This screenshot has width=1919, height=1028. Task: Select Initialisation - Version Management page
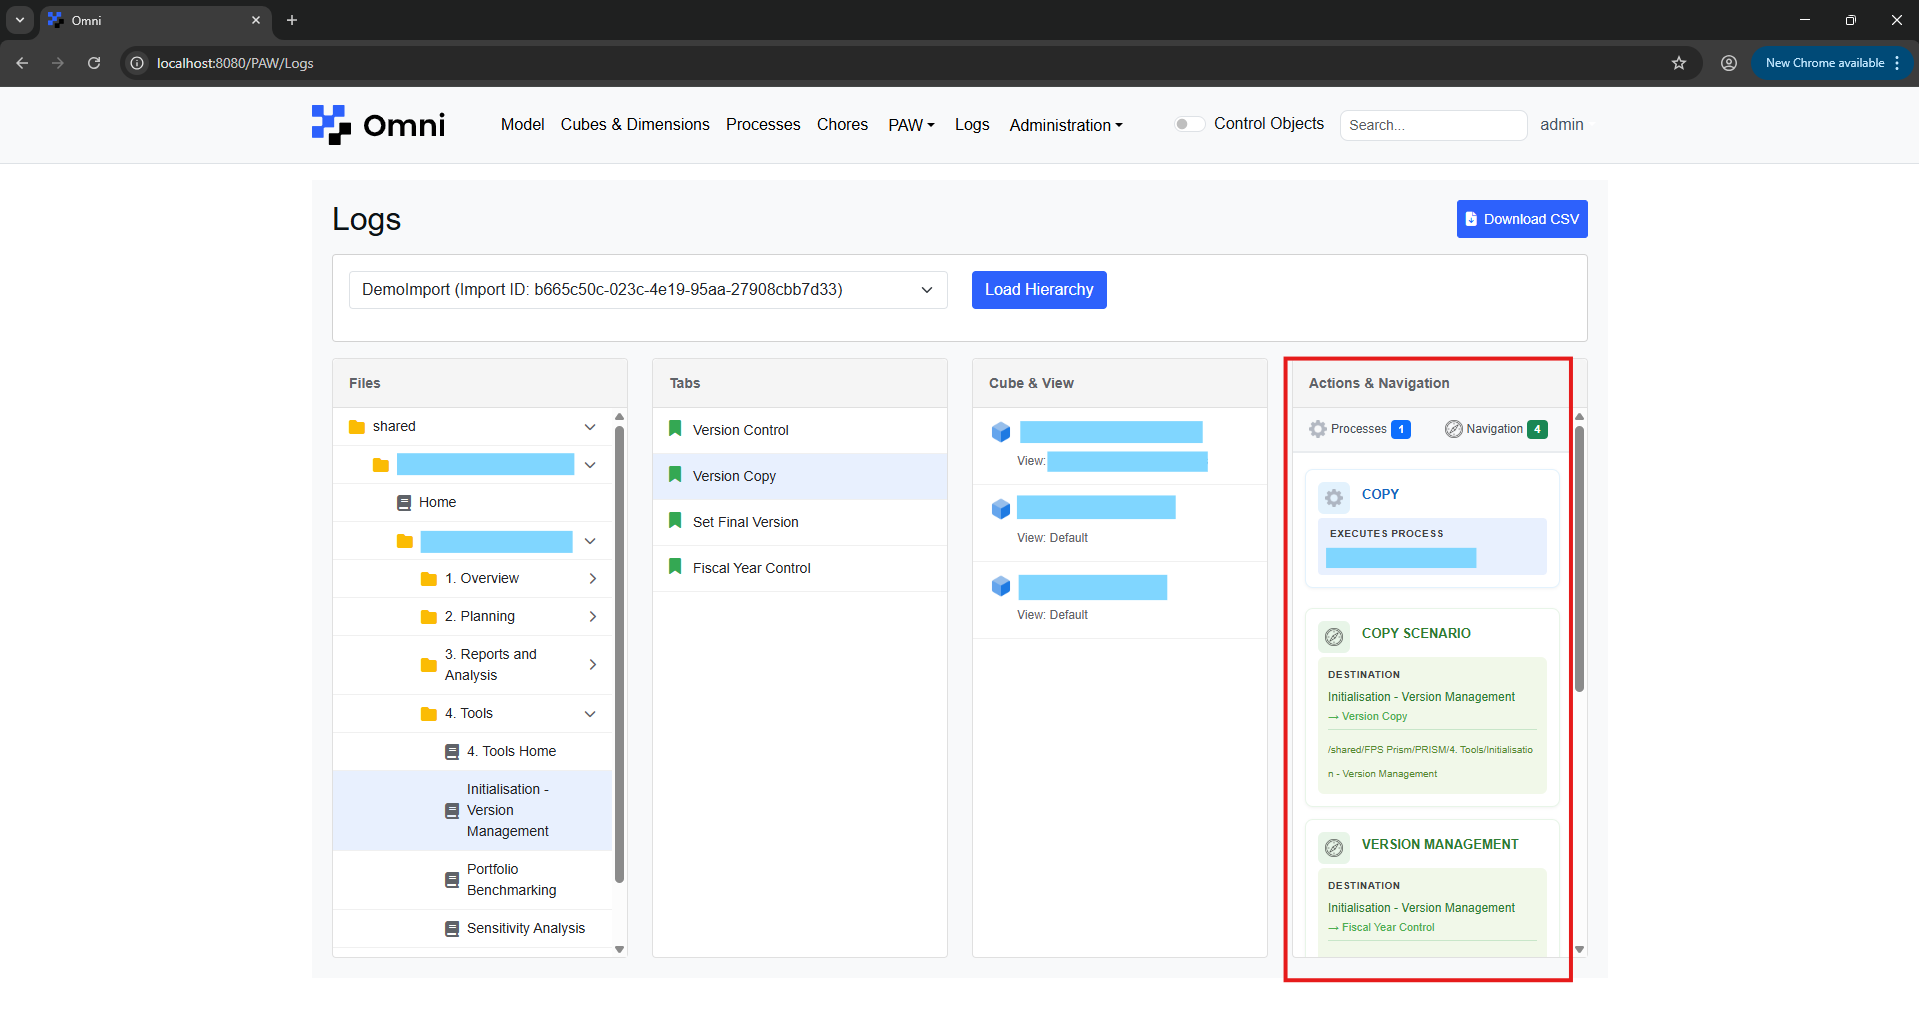coord(472,811)
